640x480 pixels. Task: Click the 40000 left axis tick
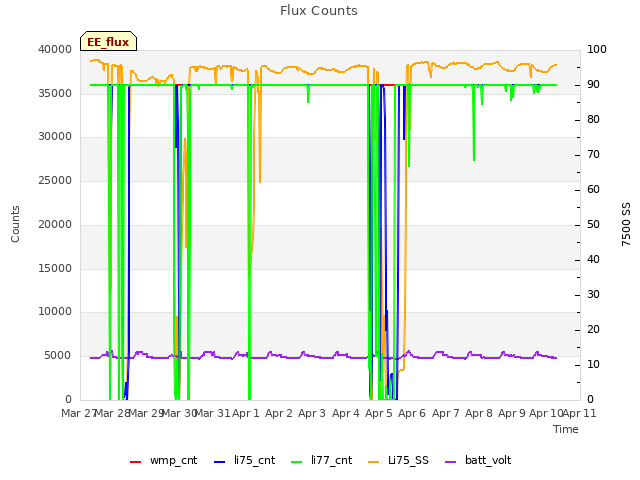55,49
